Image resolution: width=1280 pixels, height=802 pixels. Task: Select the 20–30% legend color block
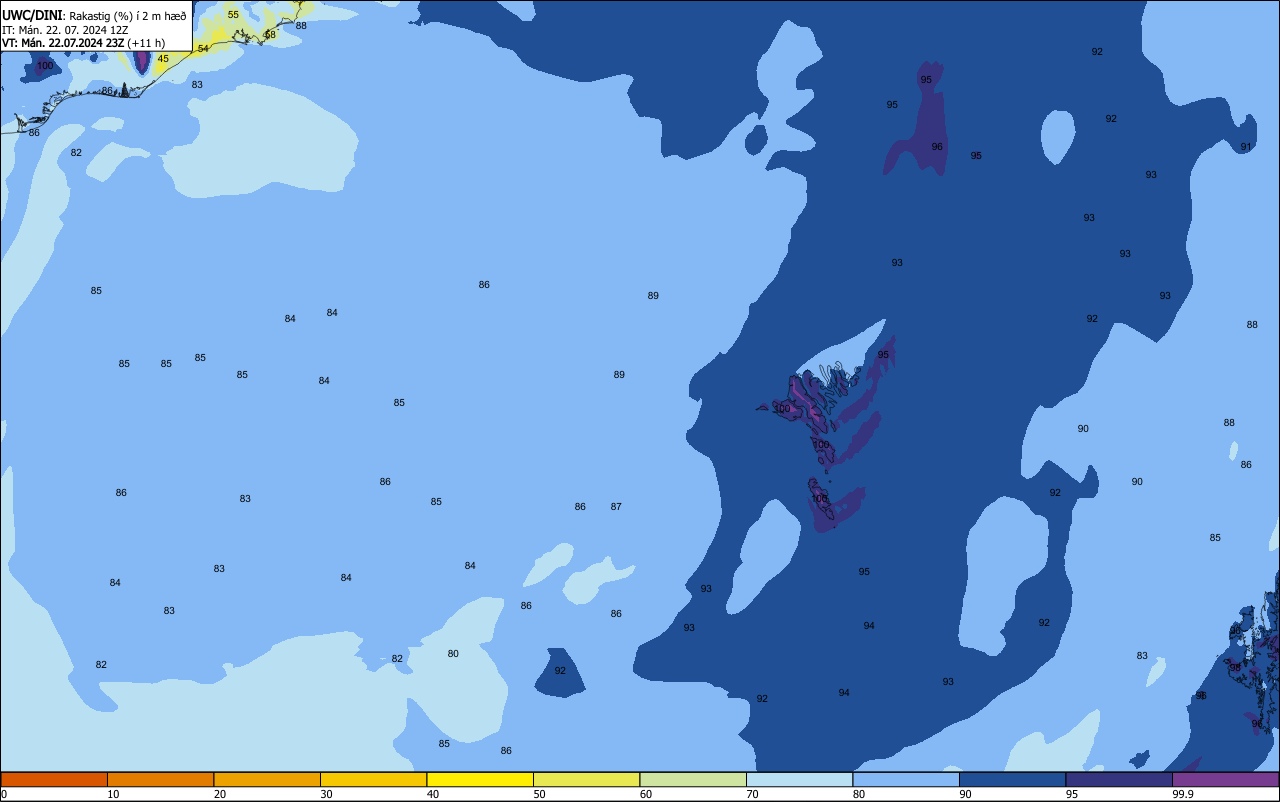(x=267, y=779)
